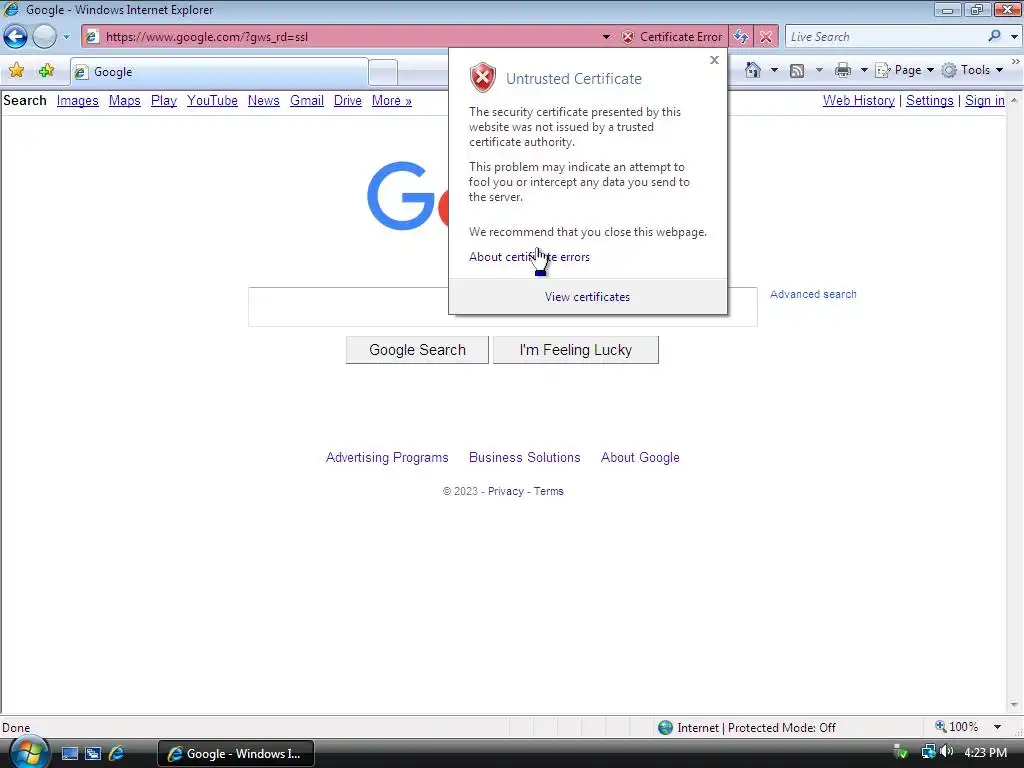
Task: Expand the zoom level dropdown arrow
Action: click(997, 728)
